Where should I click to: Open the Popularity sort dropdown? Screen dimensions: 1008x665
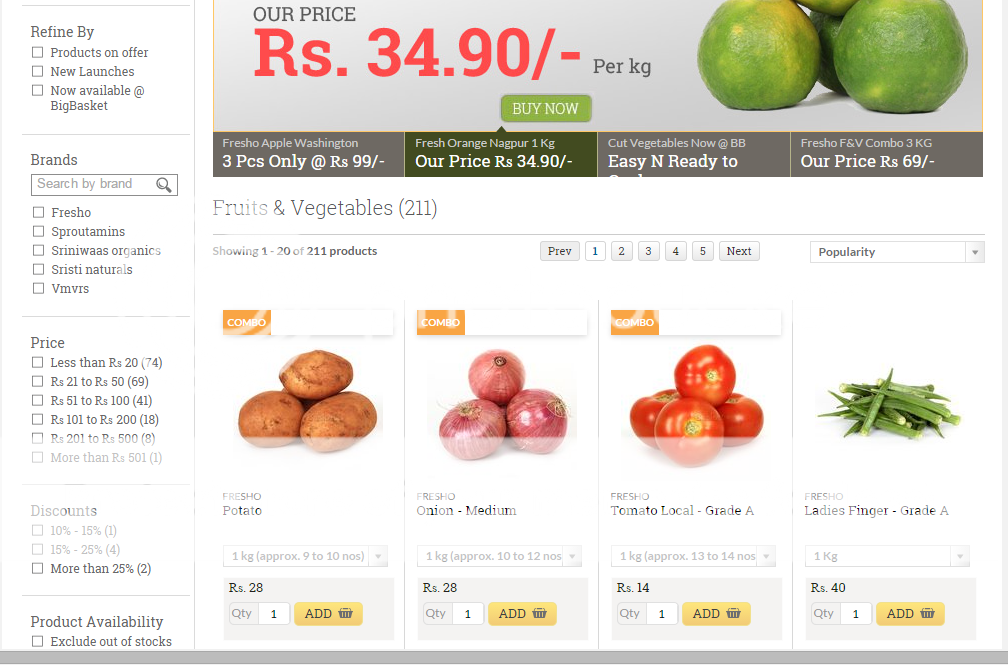[x=897, y=252]
